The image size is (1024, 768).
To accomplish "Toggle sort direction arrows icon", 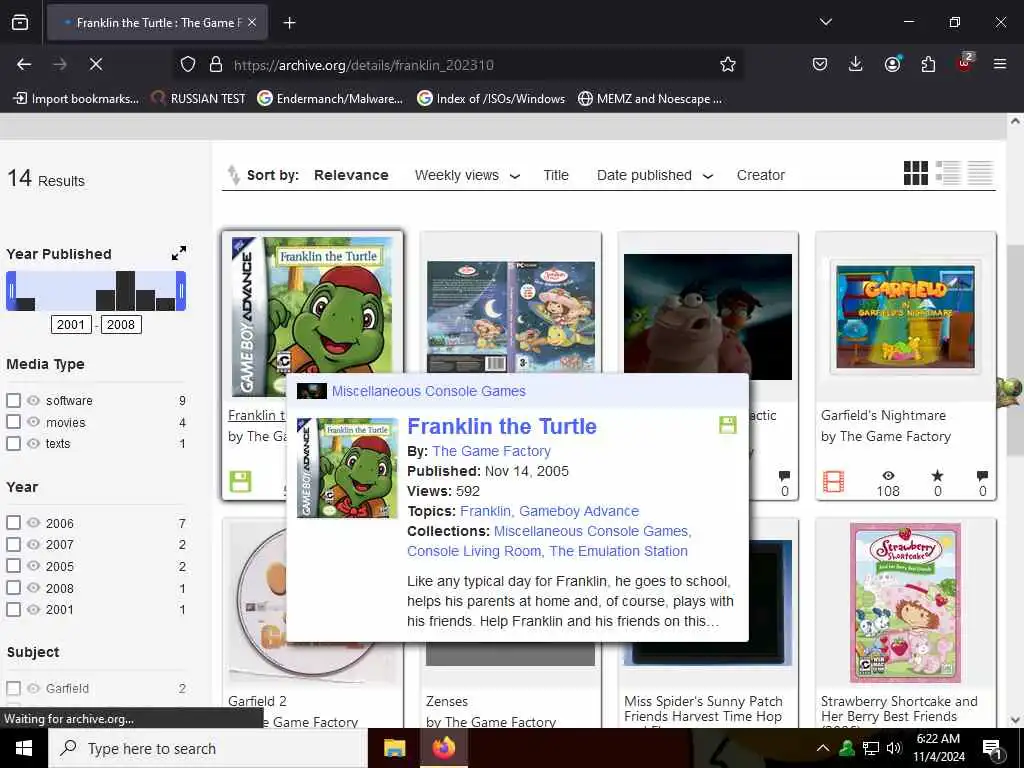I will [x=233, y=175].
